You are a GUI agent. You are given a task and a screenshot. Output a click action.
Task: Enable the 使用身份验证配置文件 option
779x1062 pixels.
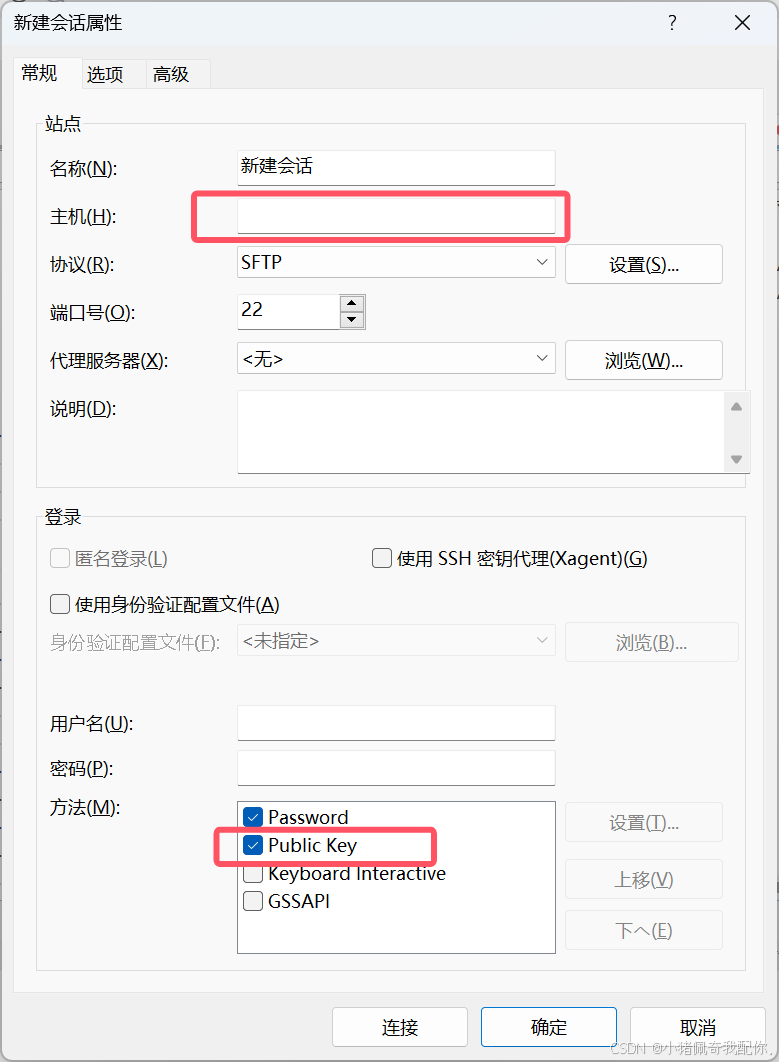click(x=57, y=604)
